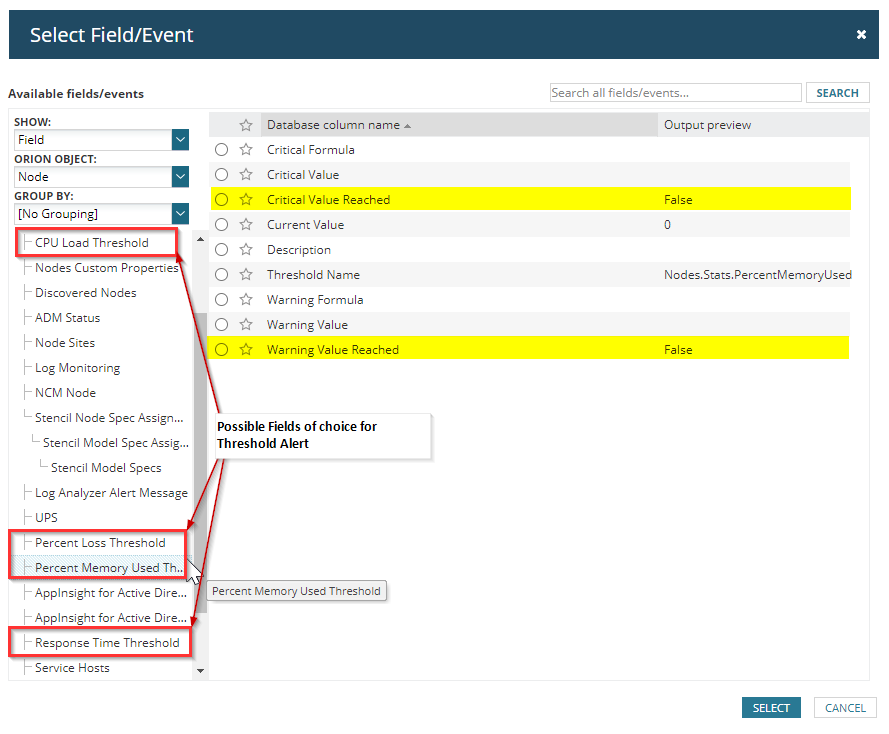Click the SEARCH button
Screen dimensions: 889x734
(837, 93)
